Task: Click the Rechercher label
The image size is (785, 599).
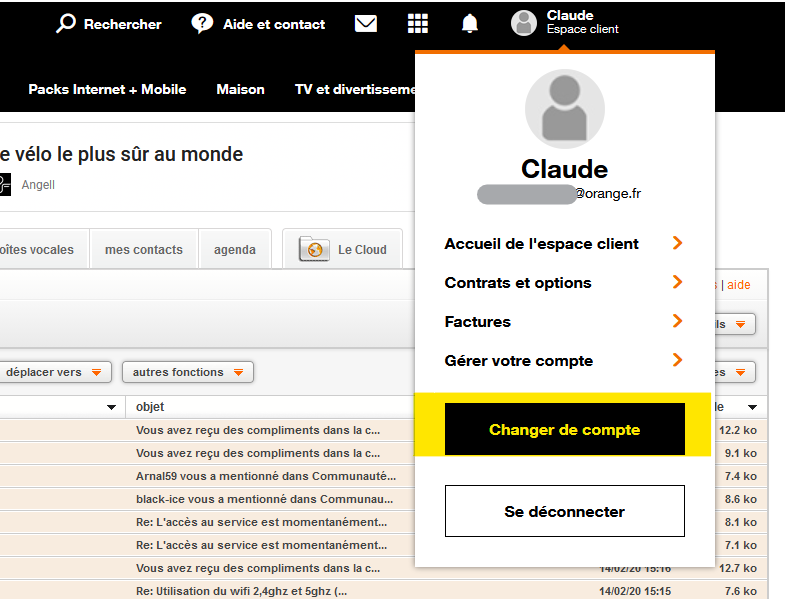Action: 123,24
